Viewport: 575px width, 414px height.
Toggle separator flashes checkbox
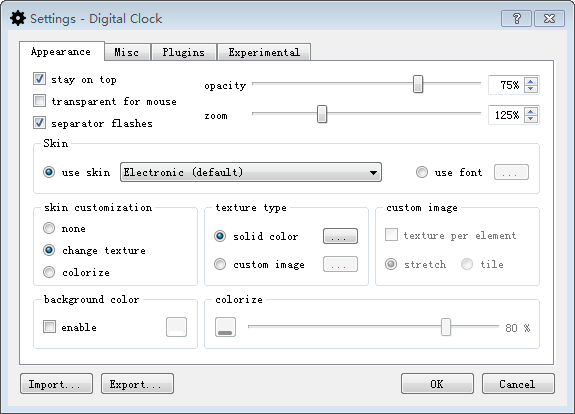click(39, 123)
